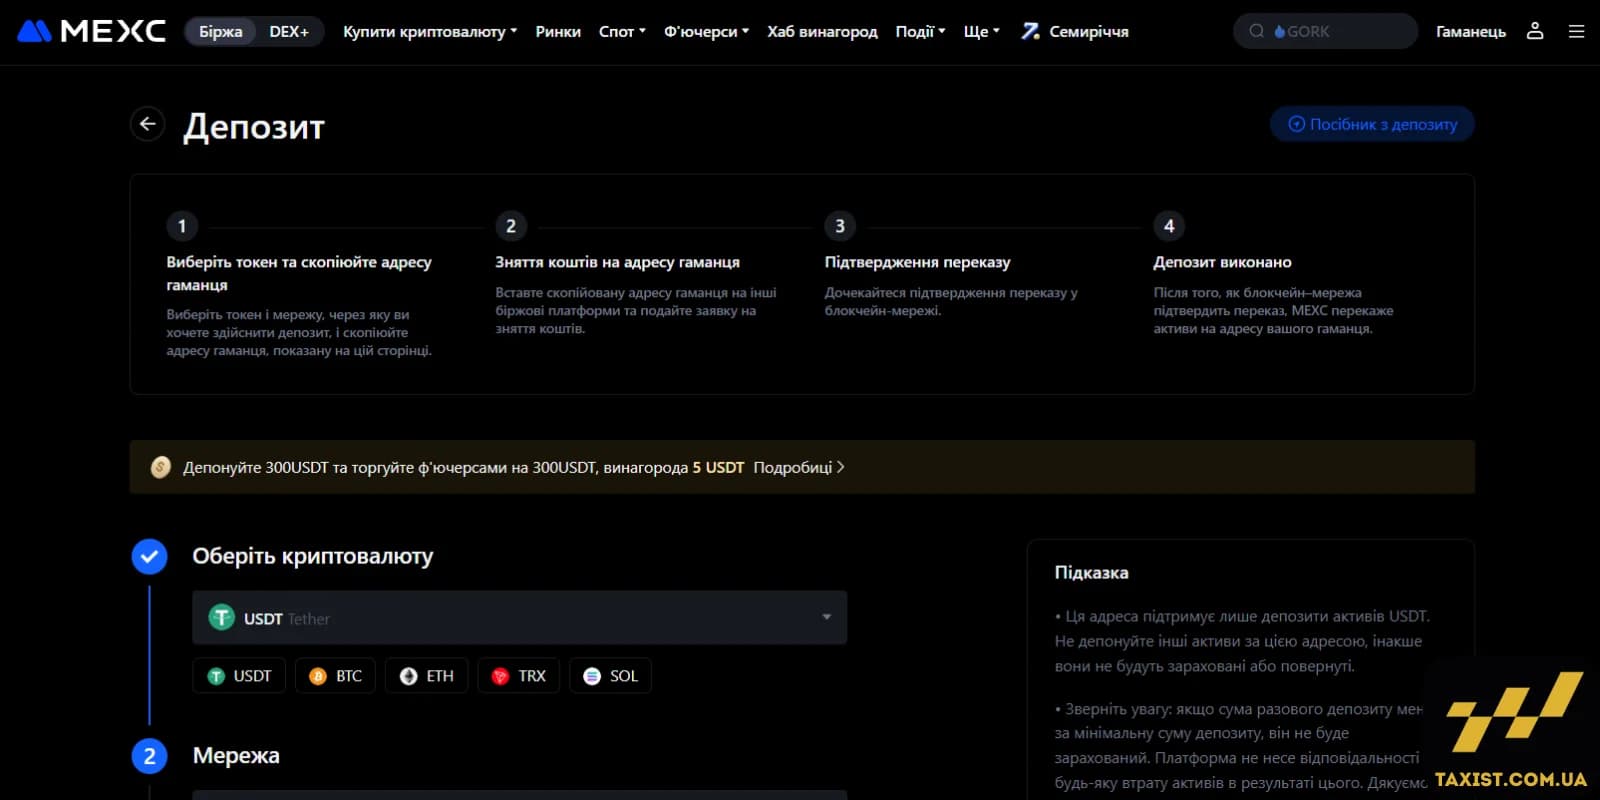Click the Підказка heading

[1091, 573]
